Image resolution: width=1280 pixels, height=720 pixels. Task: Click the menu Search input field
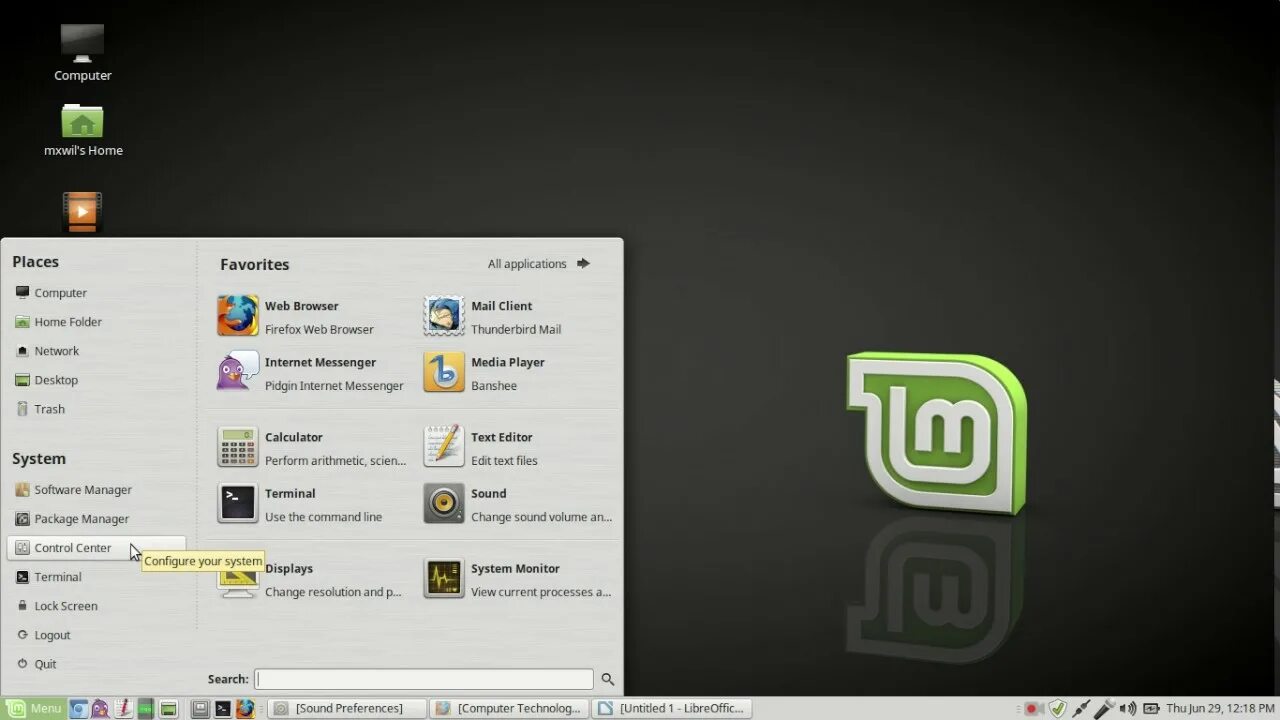[x=424, y=679]
